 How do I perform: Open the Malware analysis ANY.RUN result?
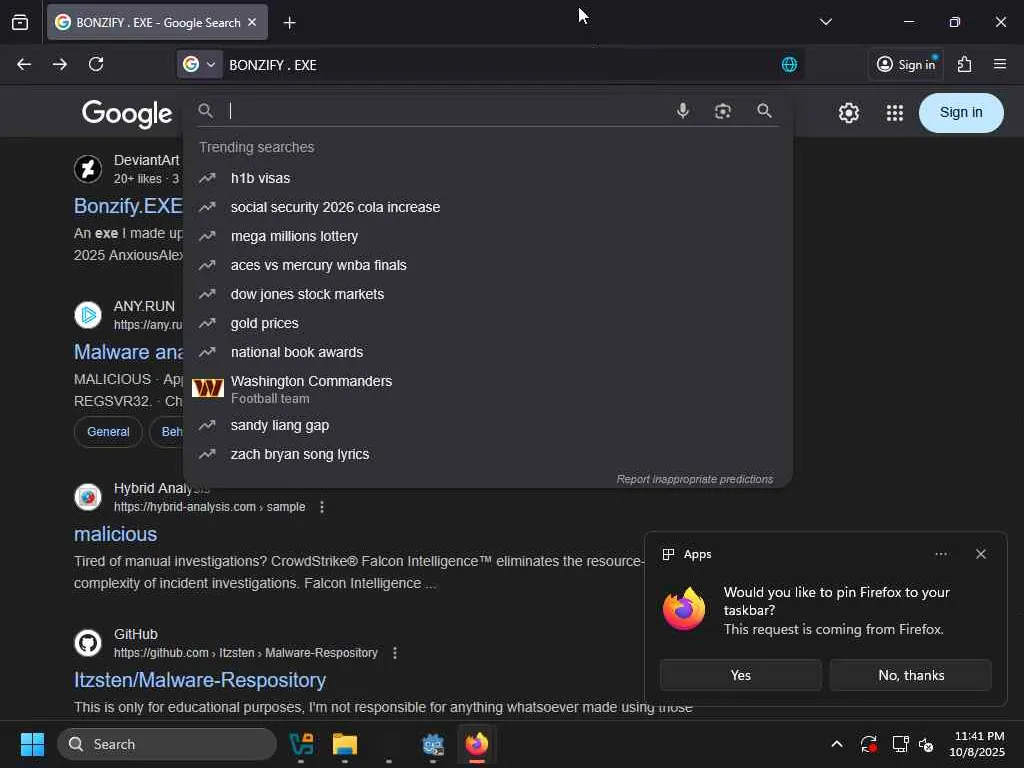pyautogui.click(x=128, y=352)
